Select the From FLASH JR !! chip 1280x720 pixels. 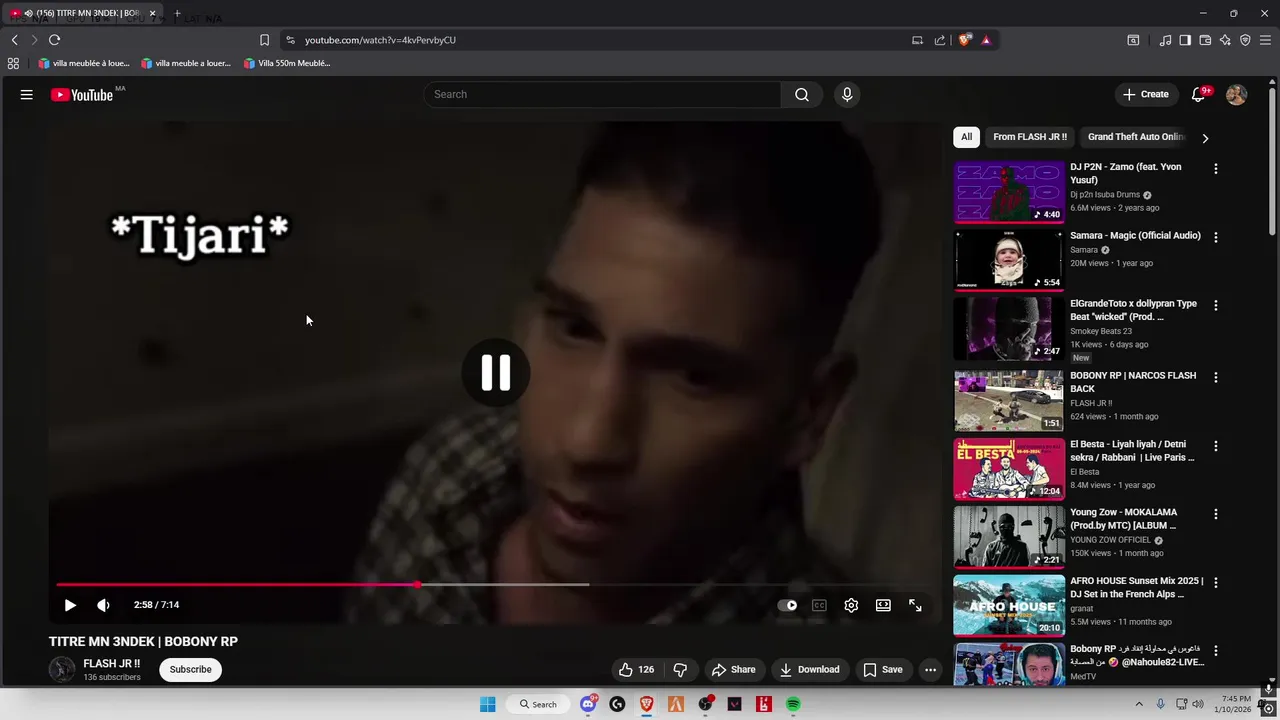[1030, 137]
